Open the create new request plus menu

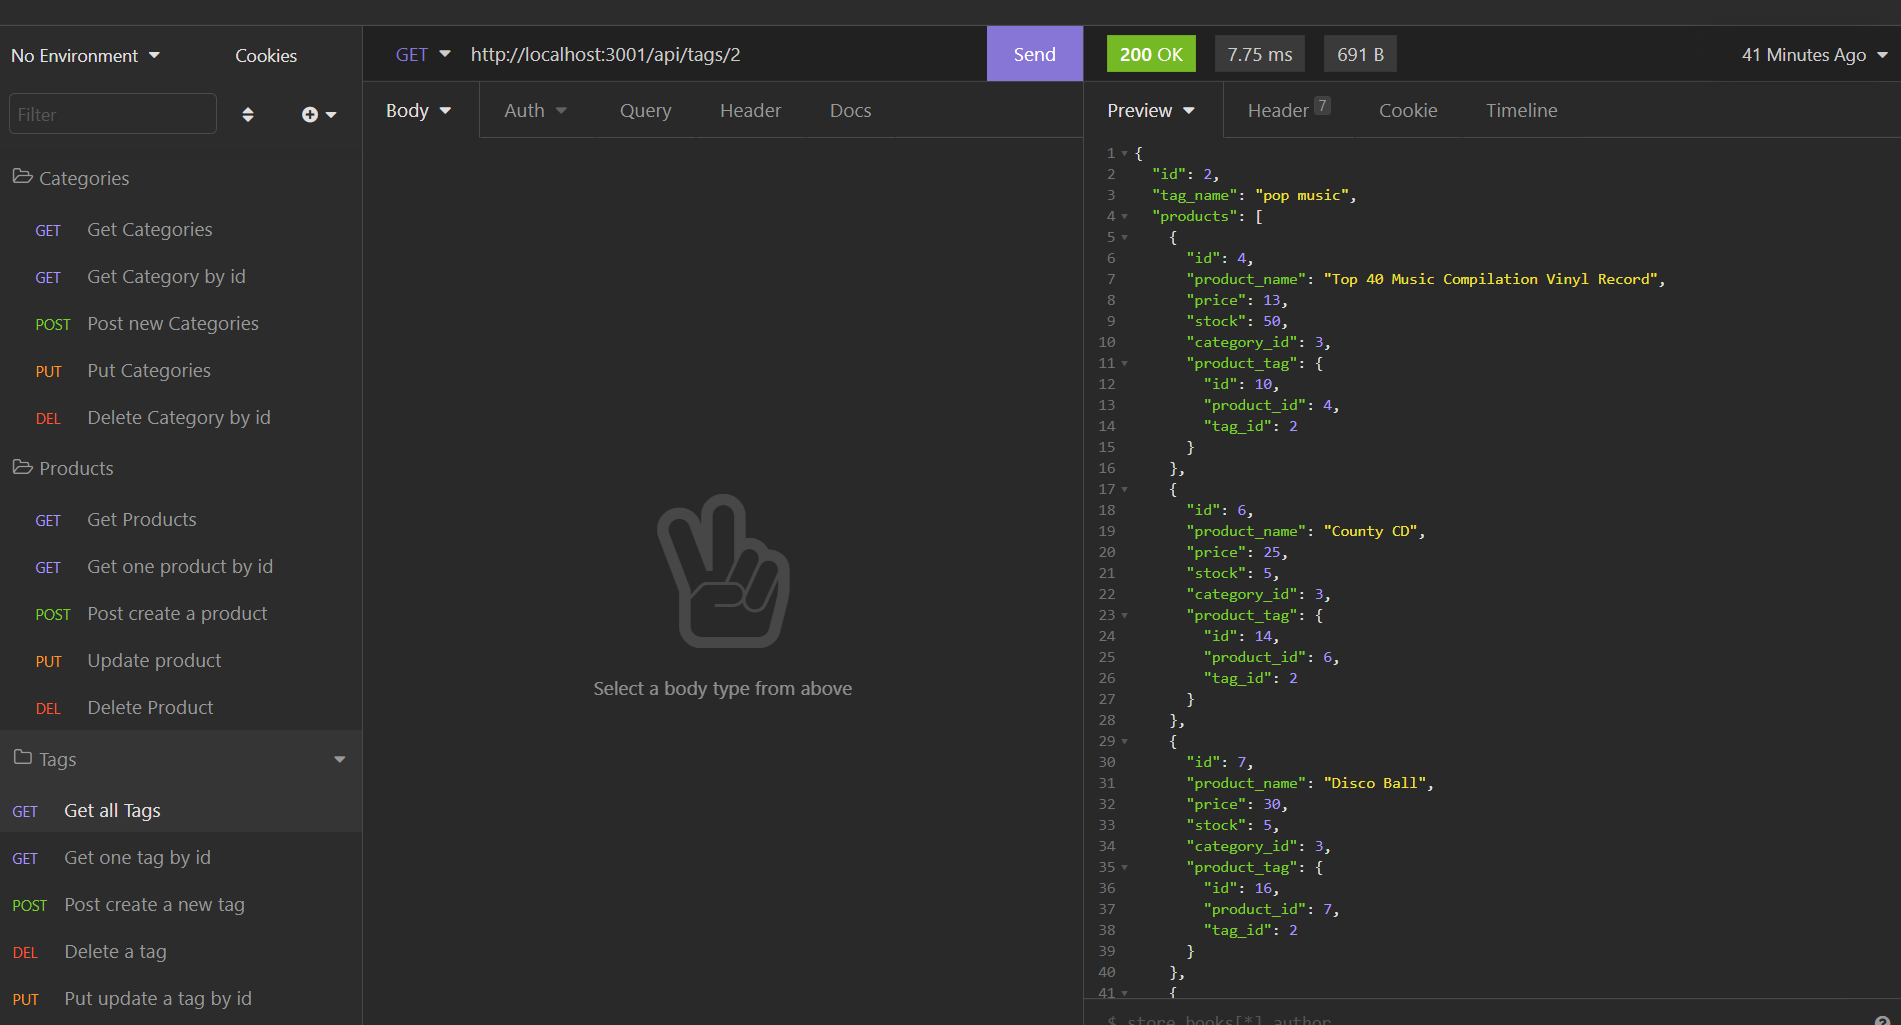[319, 114]
